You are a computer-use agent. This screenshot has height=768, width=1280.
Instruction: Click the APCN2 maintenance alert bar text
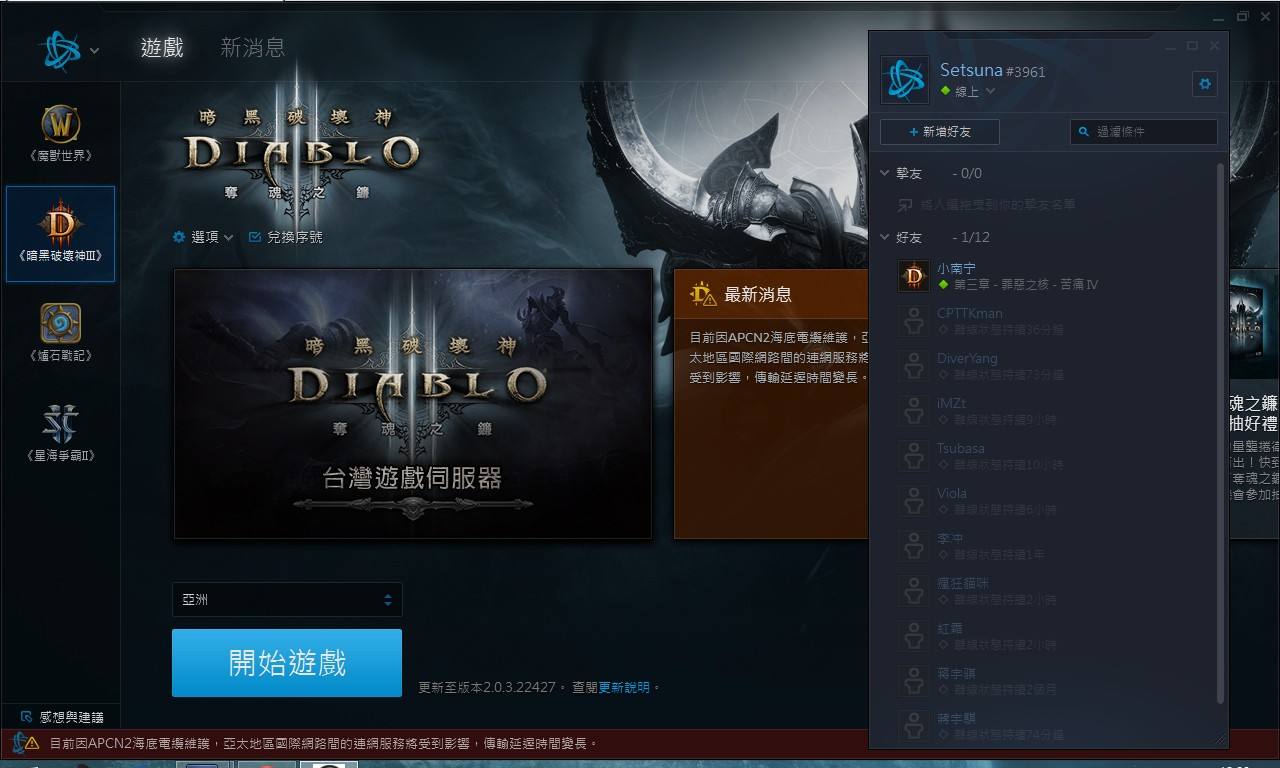pos(324,743)
